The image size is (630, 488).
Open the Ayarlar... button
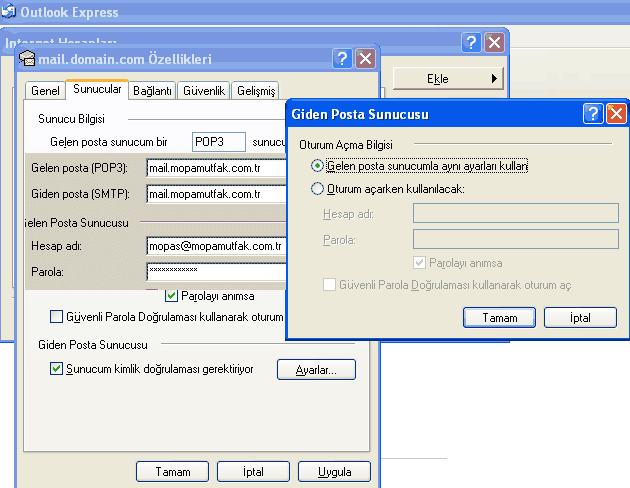[316, 370]
